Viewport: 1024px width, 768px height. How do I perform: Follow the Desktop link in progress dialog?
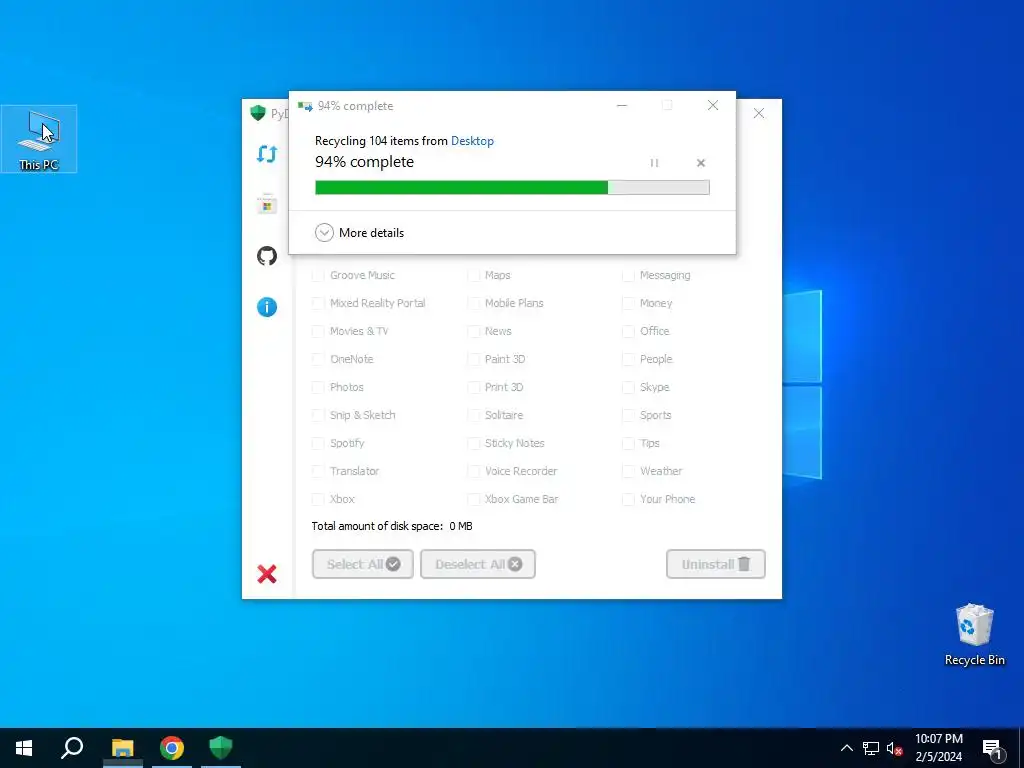tap(472, 141)
